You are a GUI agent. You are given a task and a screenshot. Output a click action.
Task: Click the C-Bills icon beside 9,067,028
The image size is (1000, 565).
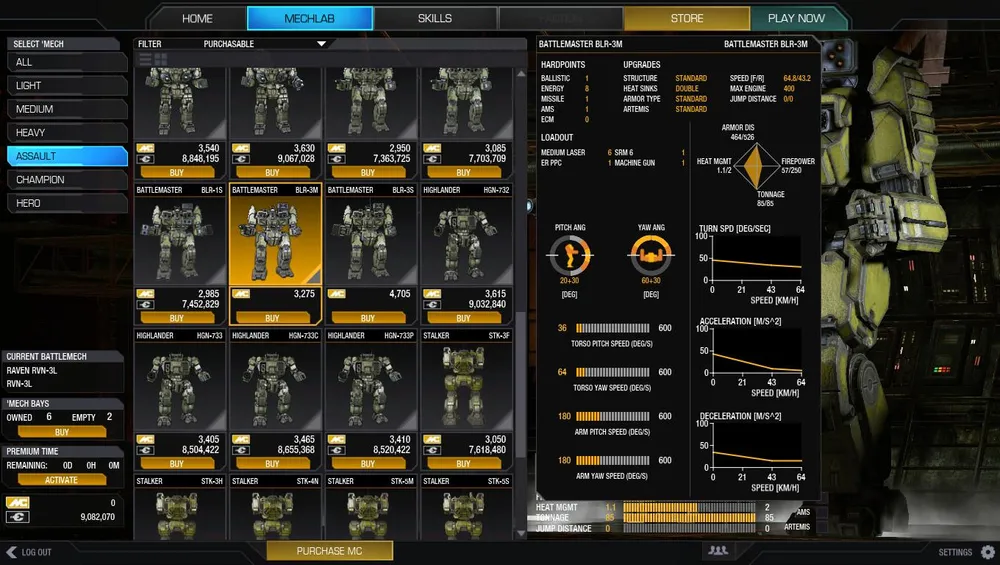pyautogui.click(x=241, y=159)
